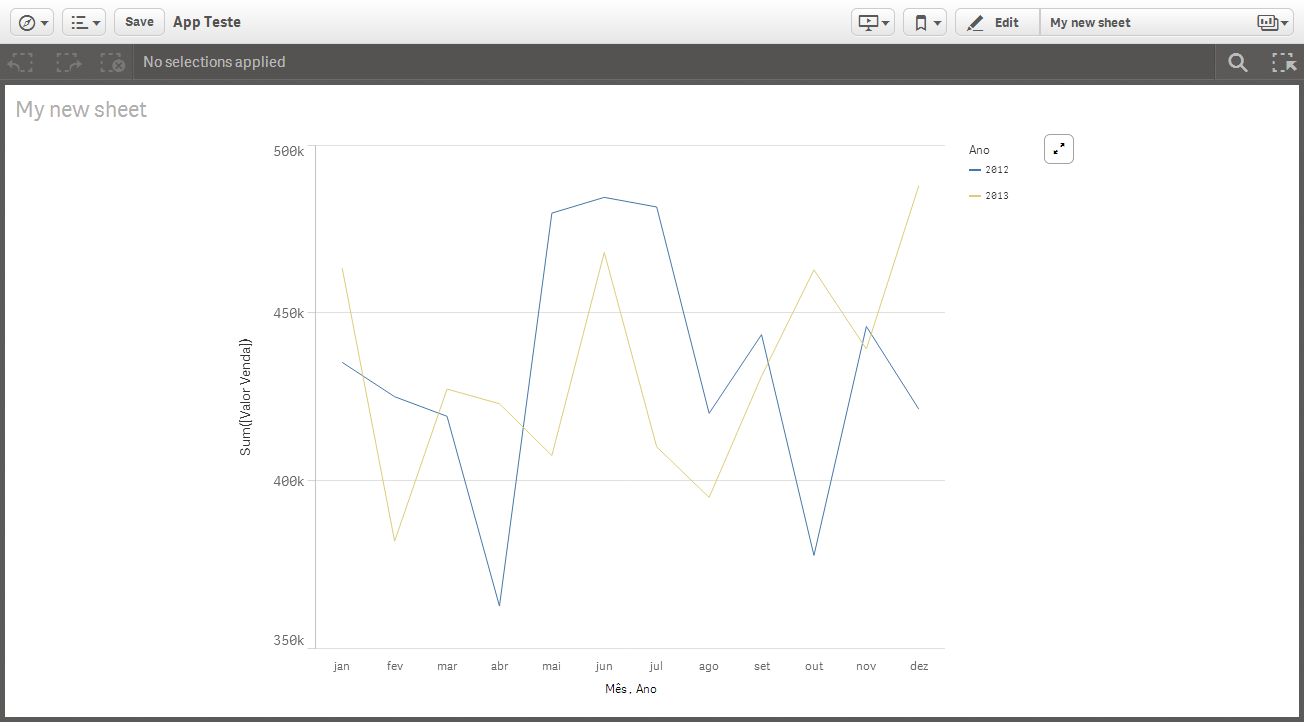Image resolution: width=1304 pixels, height=722 pixels.
Task: Open the App Teste overview
Action: coord(206,21)
